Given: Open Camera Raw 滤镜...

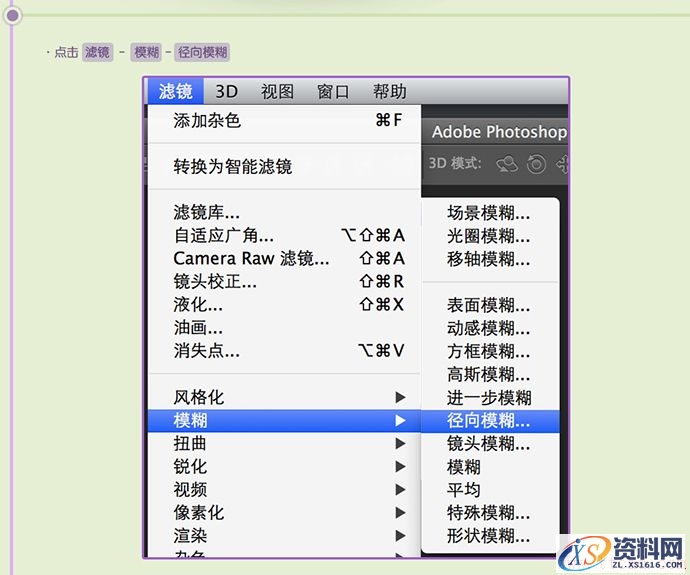Looking at the screenshot, I should click(x=284, y=258).
